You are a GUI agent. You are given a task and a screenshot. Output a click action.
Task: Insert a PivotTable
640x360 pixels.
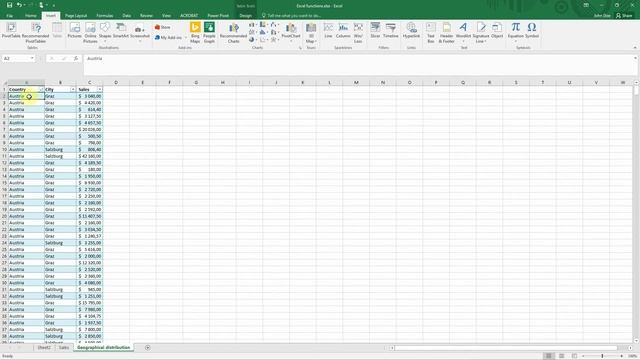click(x=11, y=31)
